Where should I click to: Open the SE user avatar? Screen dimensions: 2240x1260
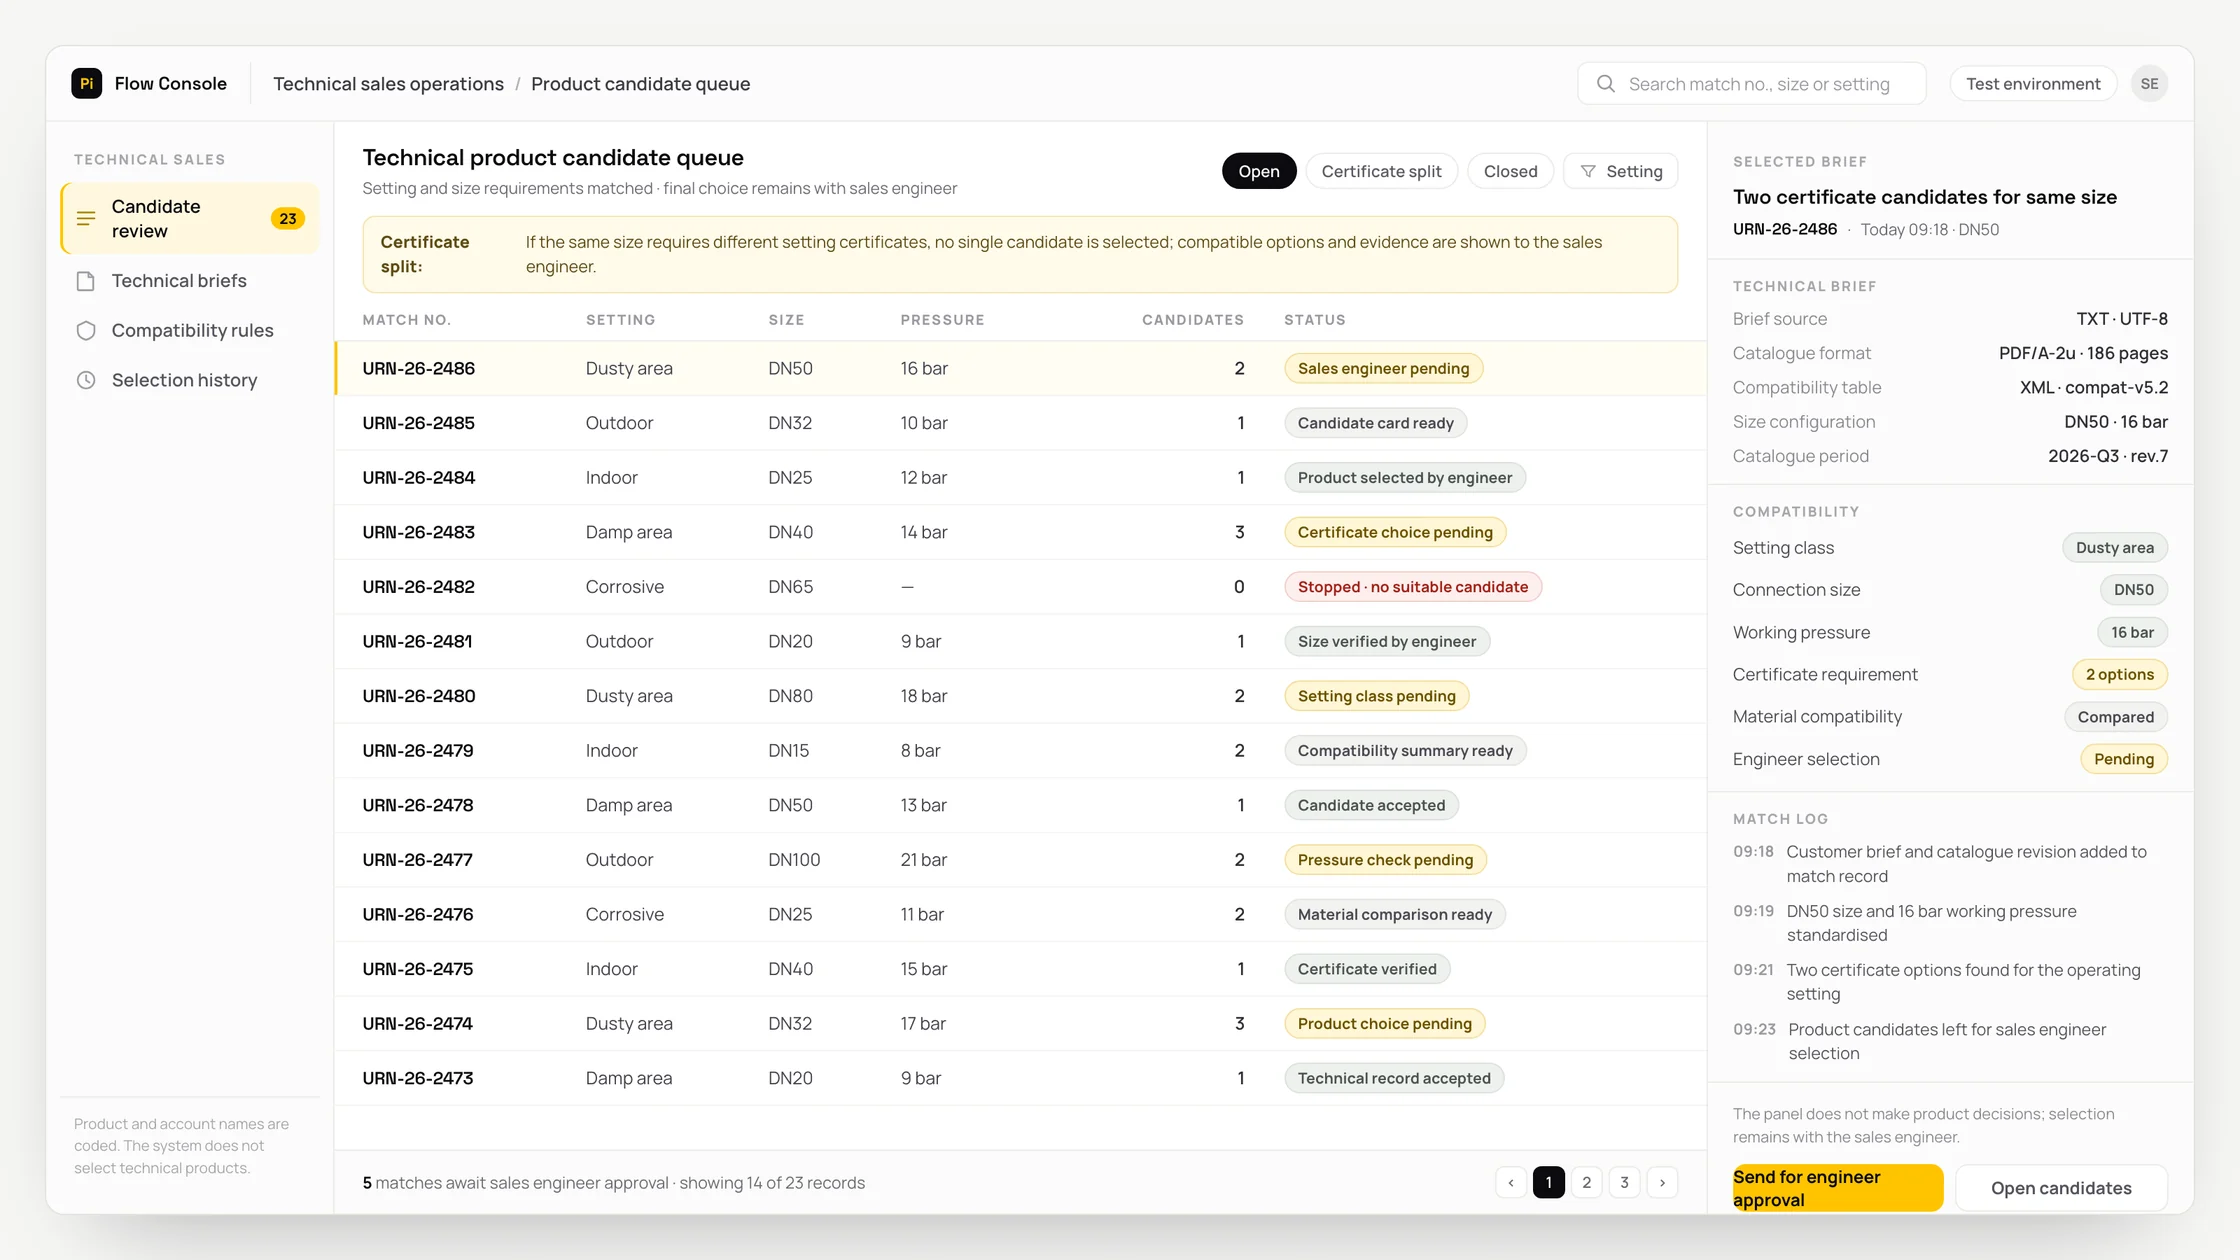coord(2149,84)
